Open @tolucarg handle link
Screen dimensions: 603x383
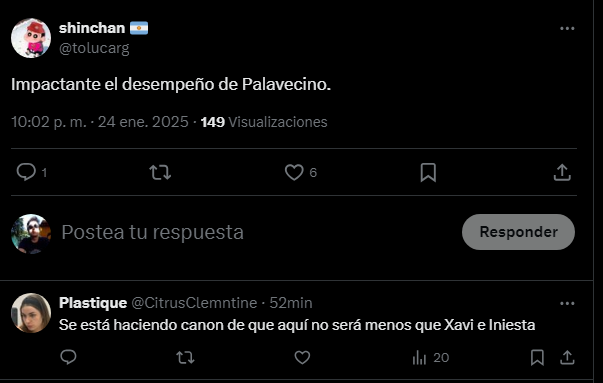click(x=94, y=48)
